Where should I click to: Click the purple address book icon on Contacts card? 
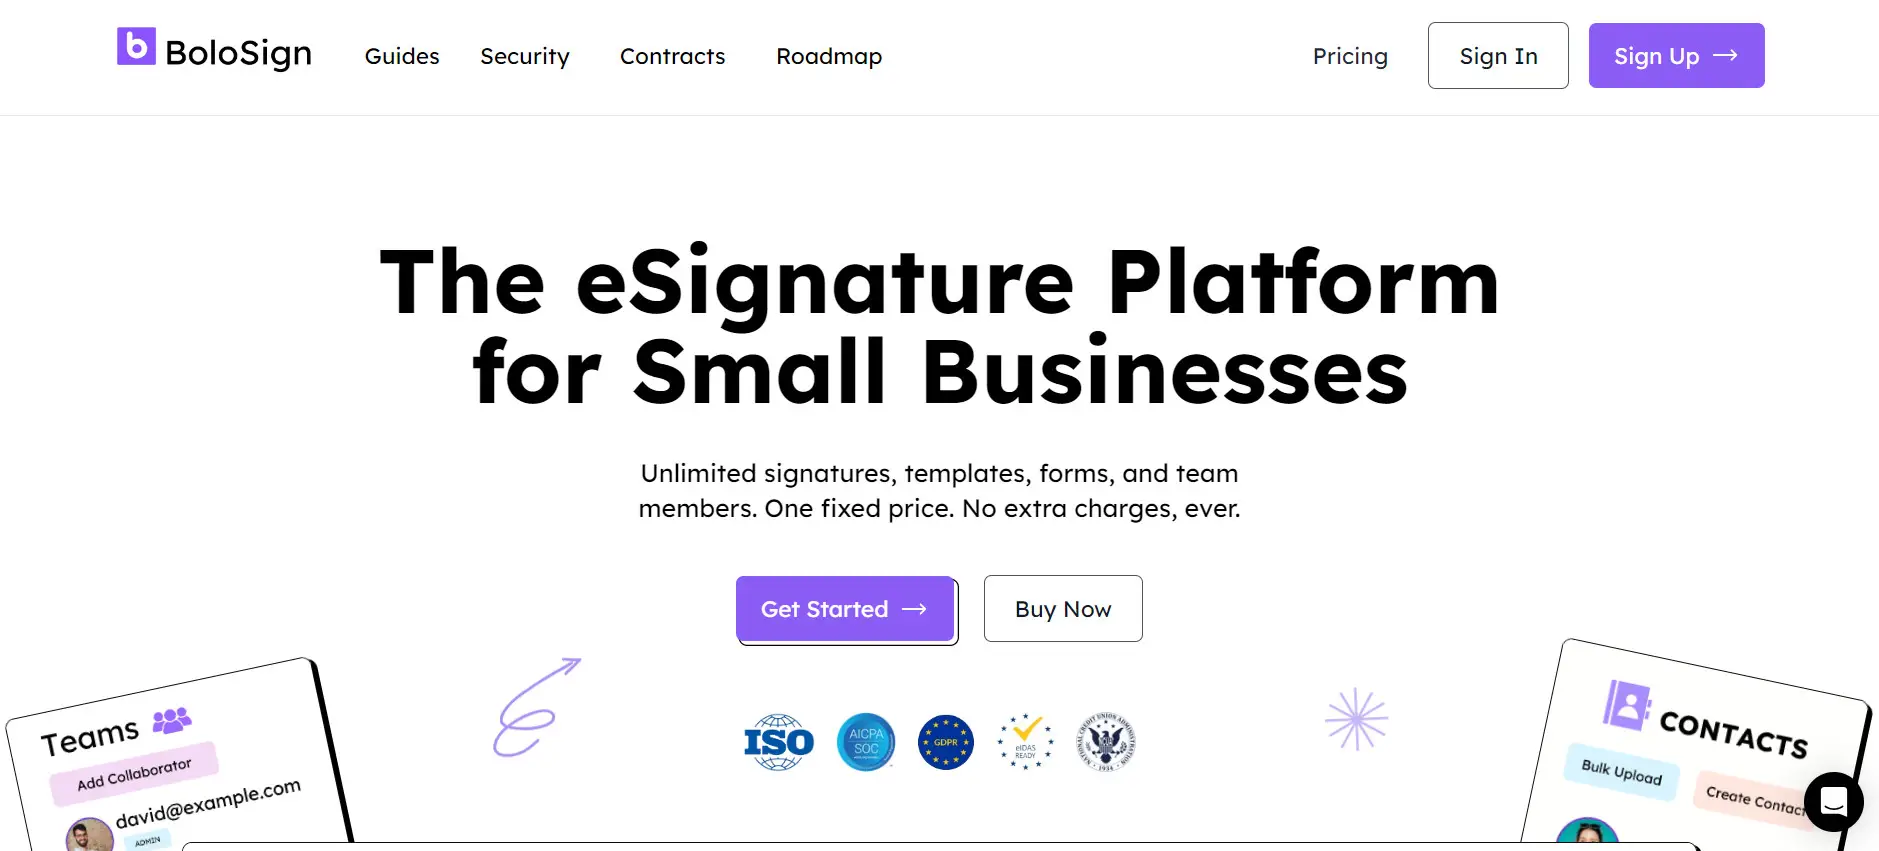[1626, 703]
